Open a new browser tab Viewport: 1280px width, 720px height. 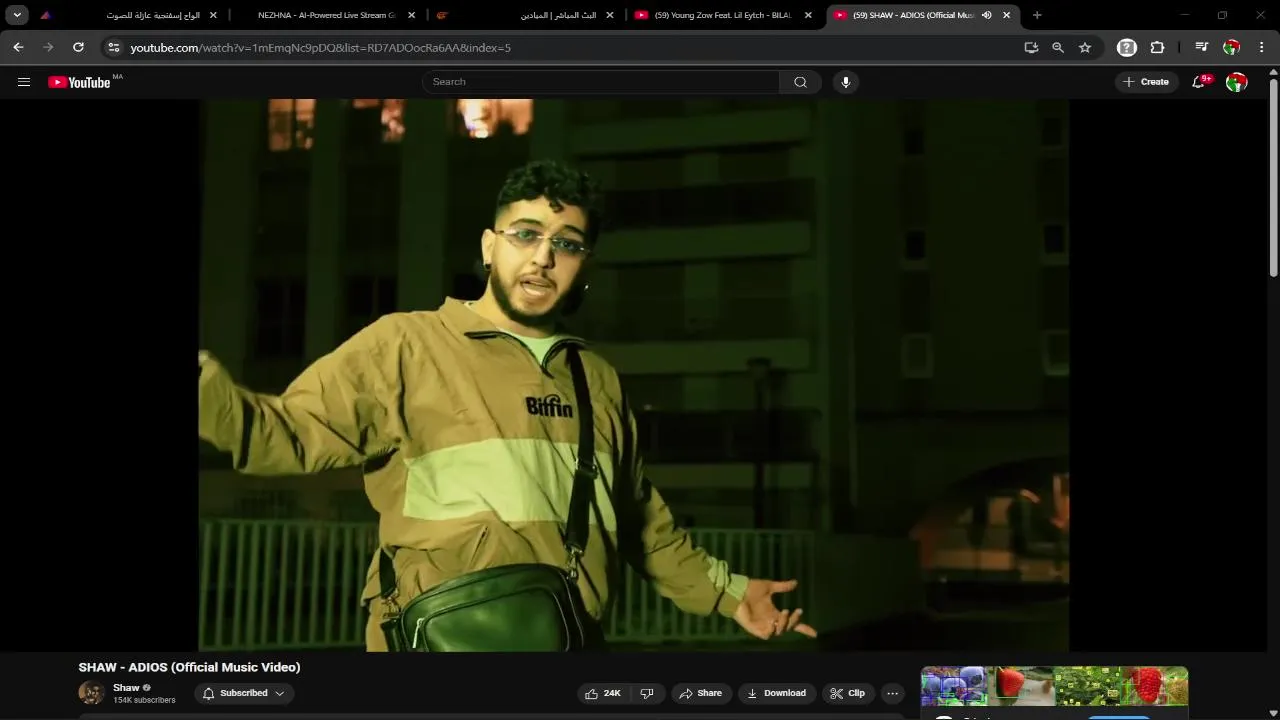click(1037, 15)
